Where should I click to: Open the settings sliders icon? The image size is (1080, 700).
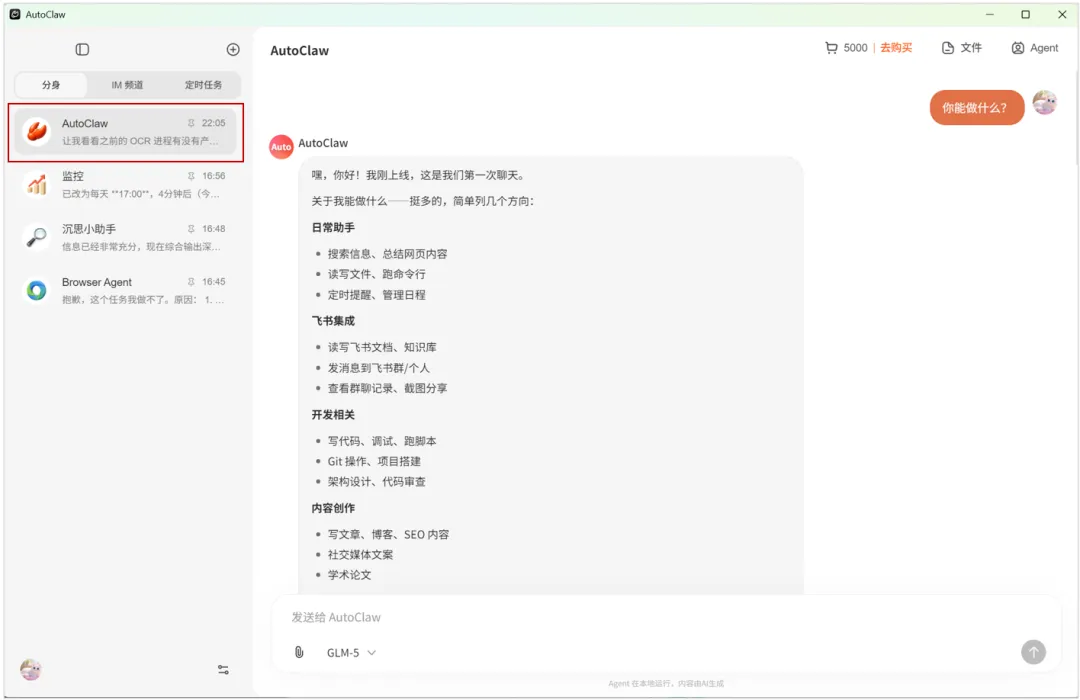point(223,670)
